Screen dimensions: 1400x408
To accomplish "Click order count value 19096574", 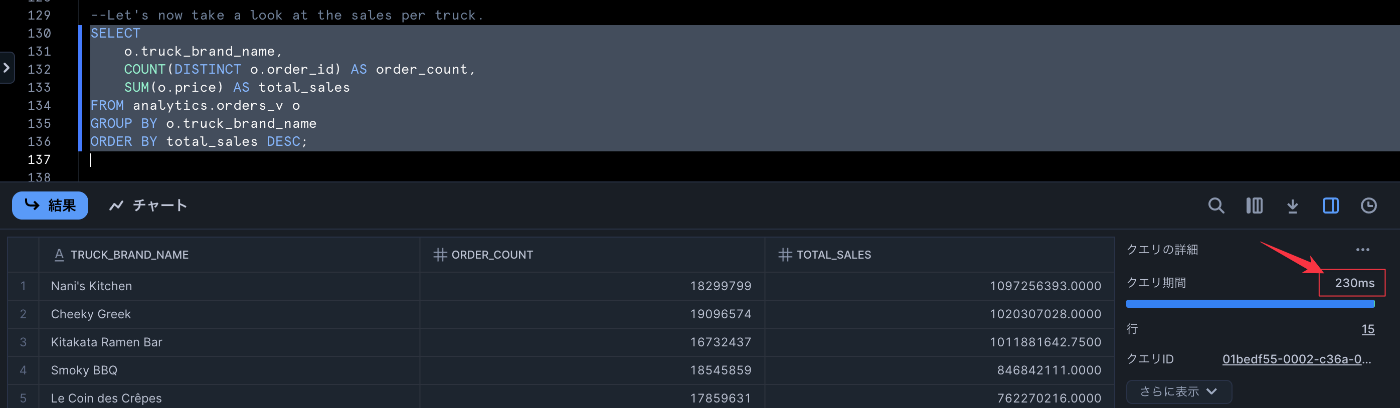I will (720, 314).
